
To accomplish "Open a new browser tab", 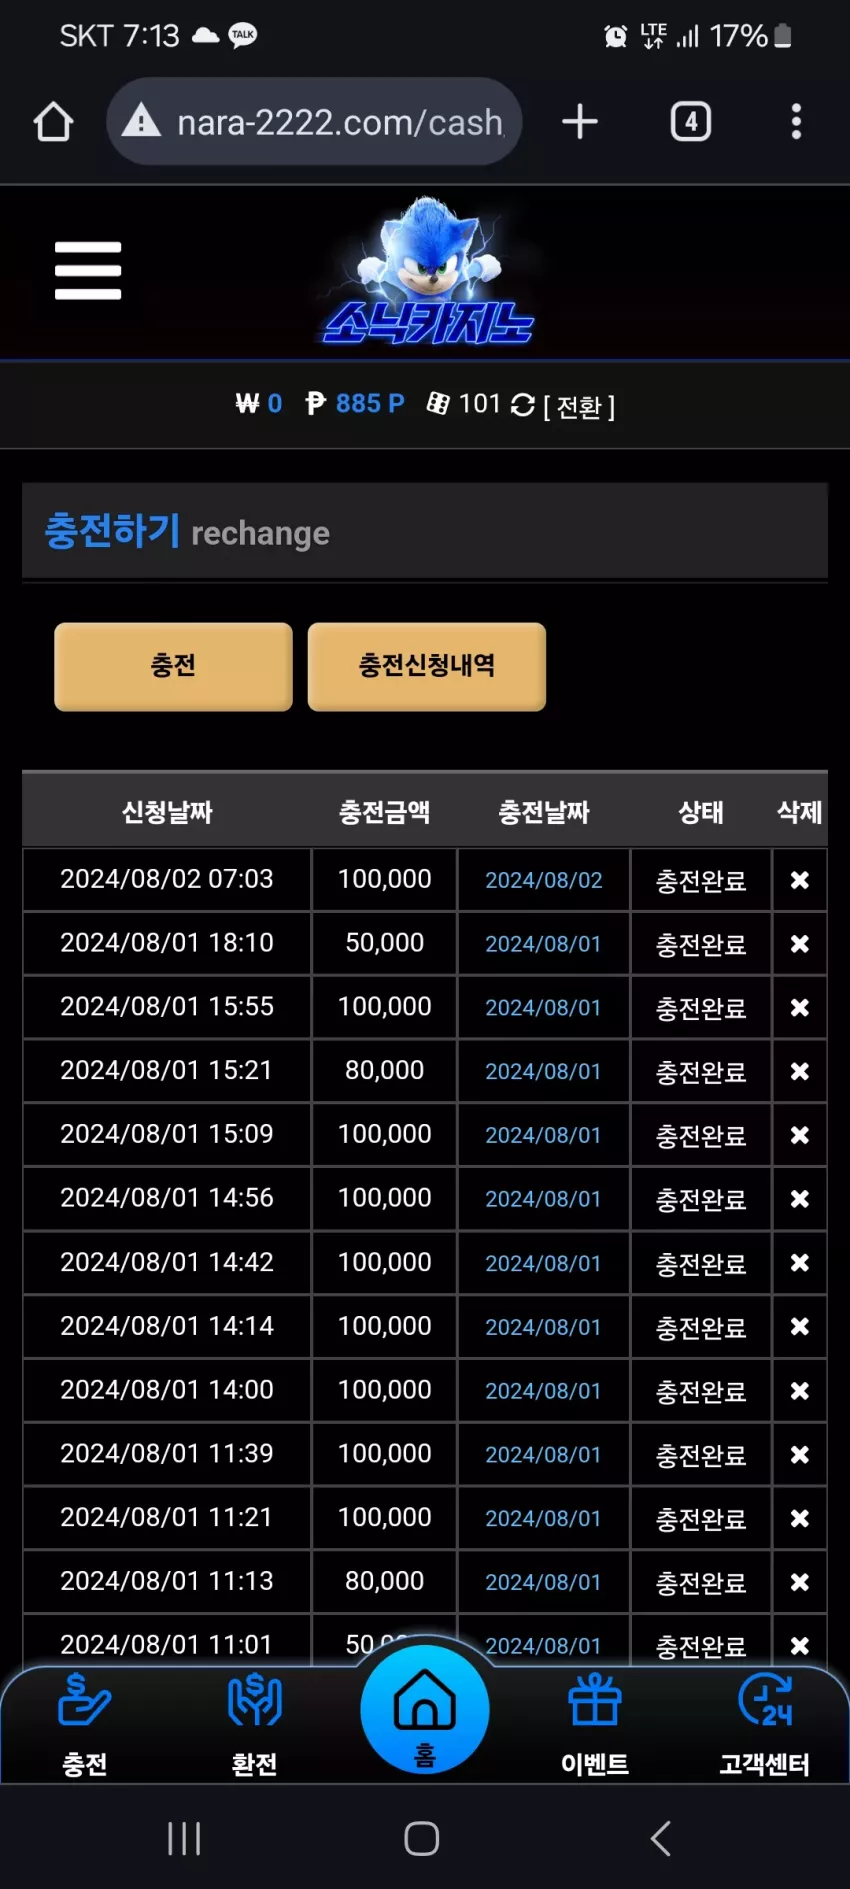I will tap(580, 122).
